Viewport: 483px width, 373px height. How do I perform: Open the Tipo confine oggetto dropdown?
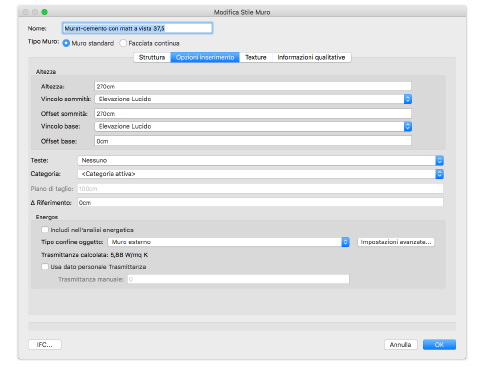[228, 242]
